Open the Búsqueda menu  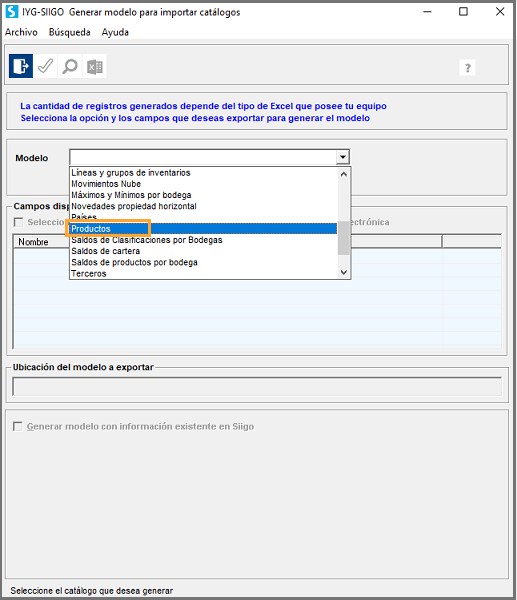coord(70,32)
